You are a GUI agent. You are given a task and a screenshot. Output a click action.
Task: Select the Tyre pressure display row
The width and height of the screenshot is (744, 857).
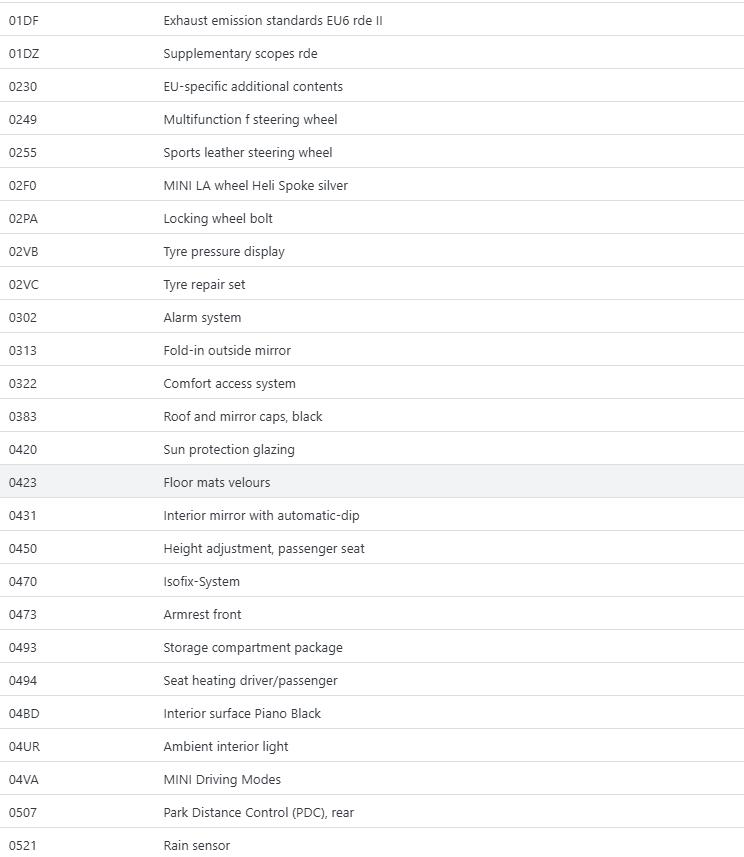point(223,251)
